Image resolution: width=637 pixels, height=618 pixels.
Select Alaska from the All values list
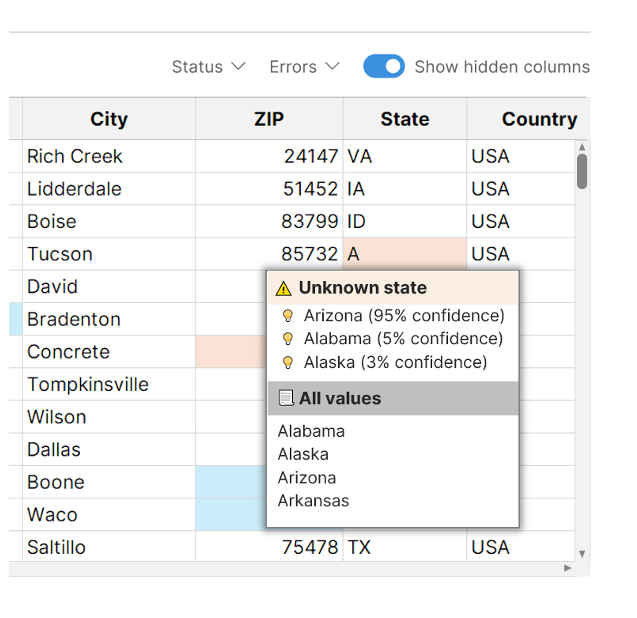click(303, 454)
